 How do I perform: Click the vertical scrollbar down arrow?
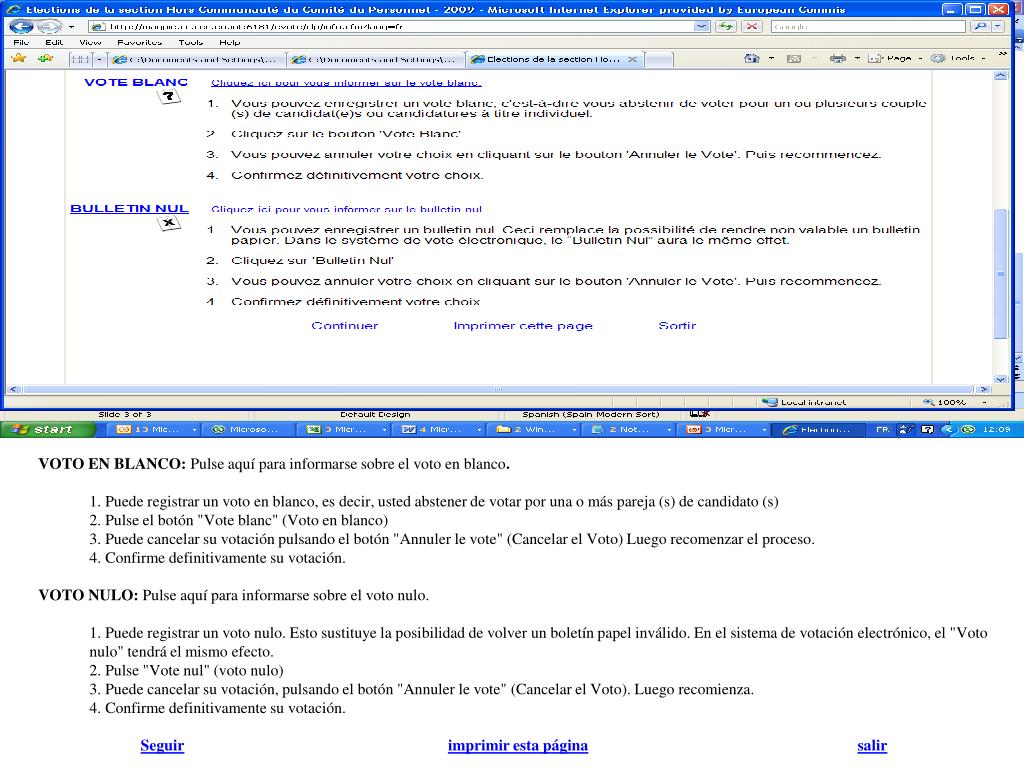point(1000,379)
